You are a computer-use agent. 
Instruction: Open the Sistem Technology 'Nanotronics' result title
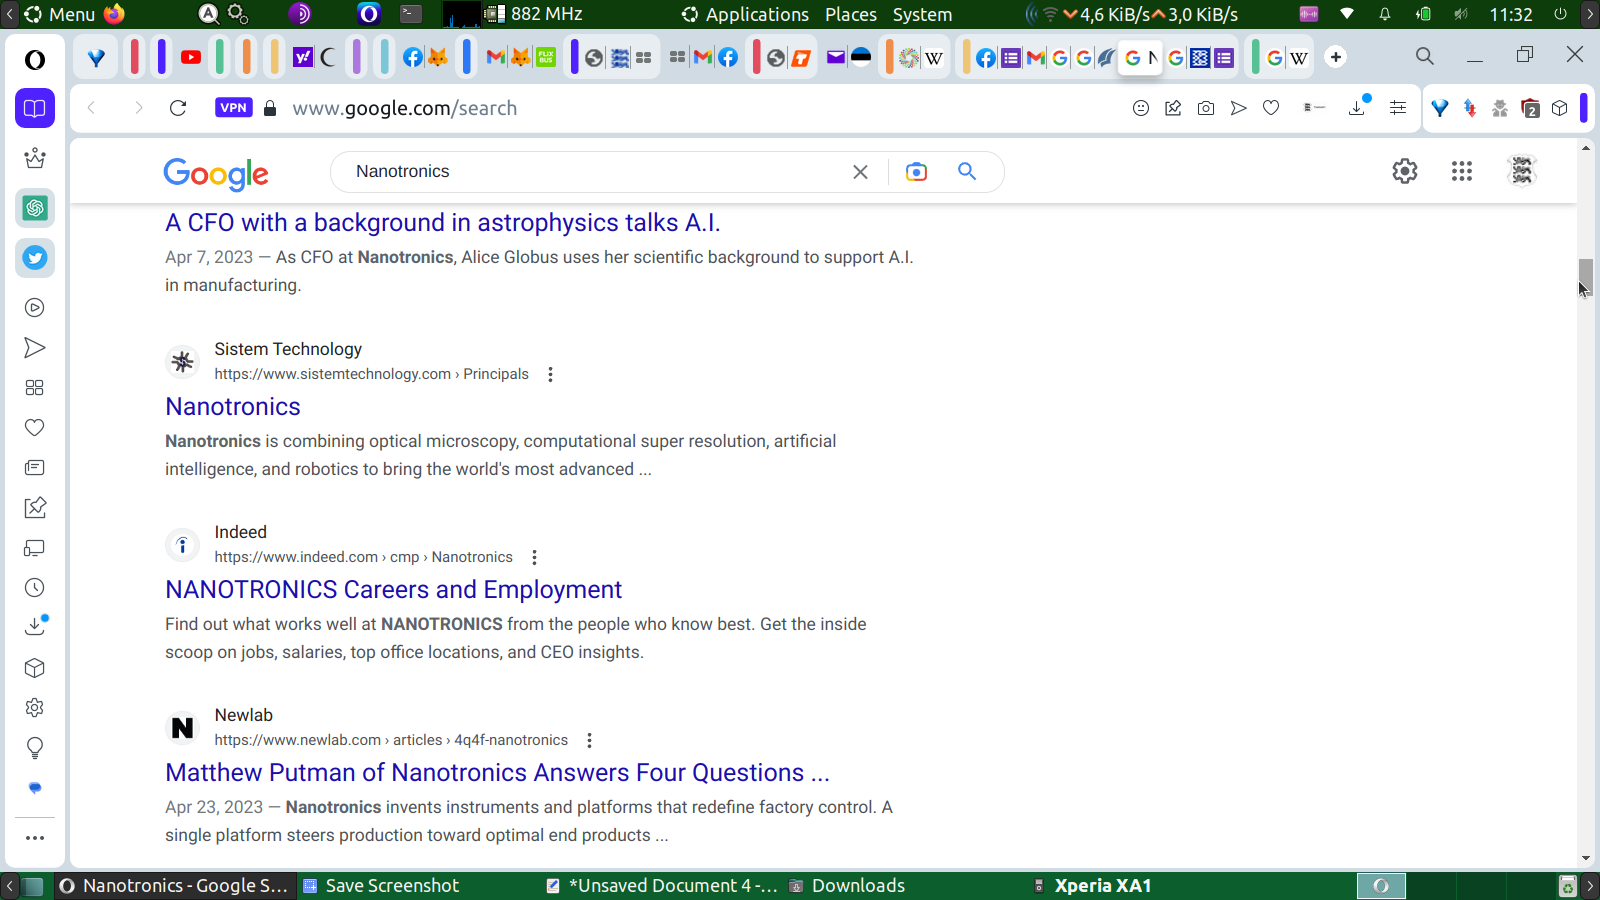click(x=233, y=406)
